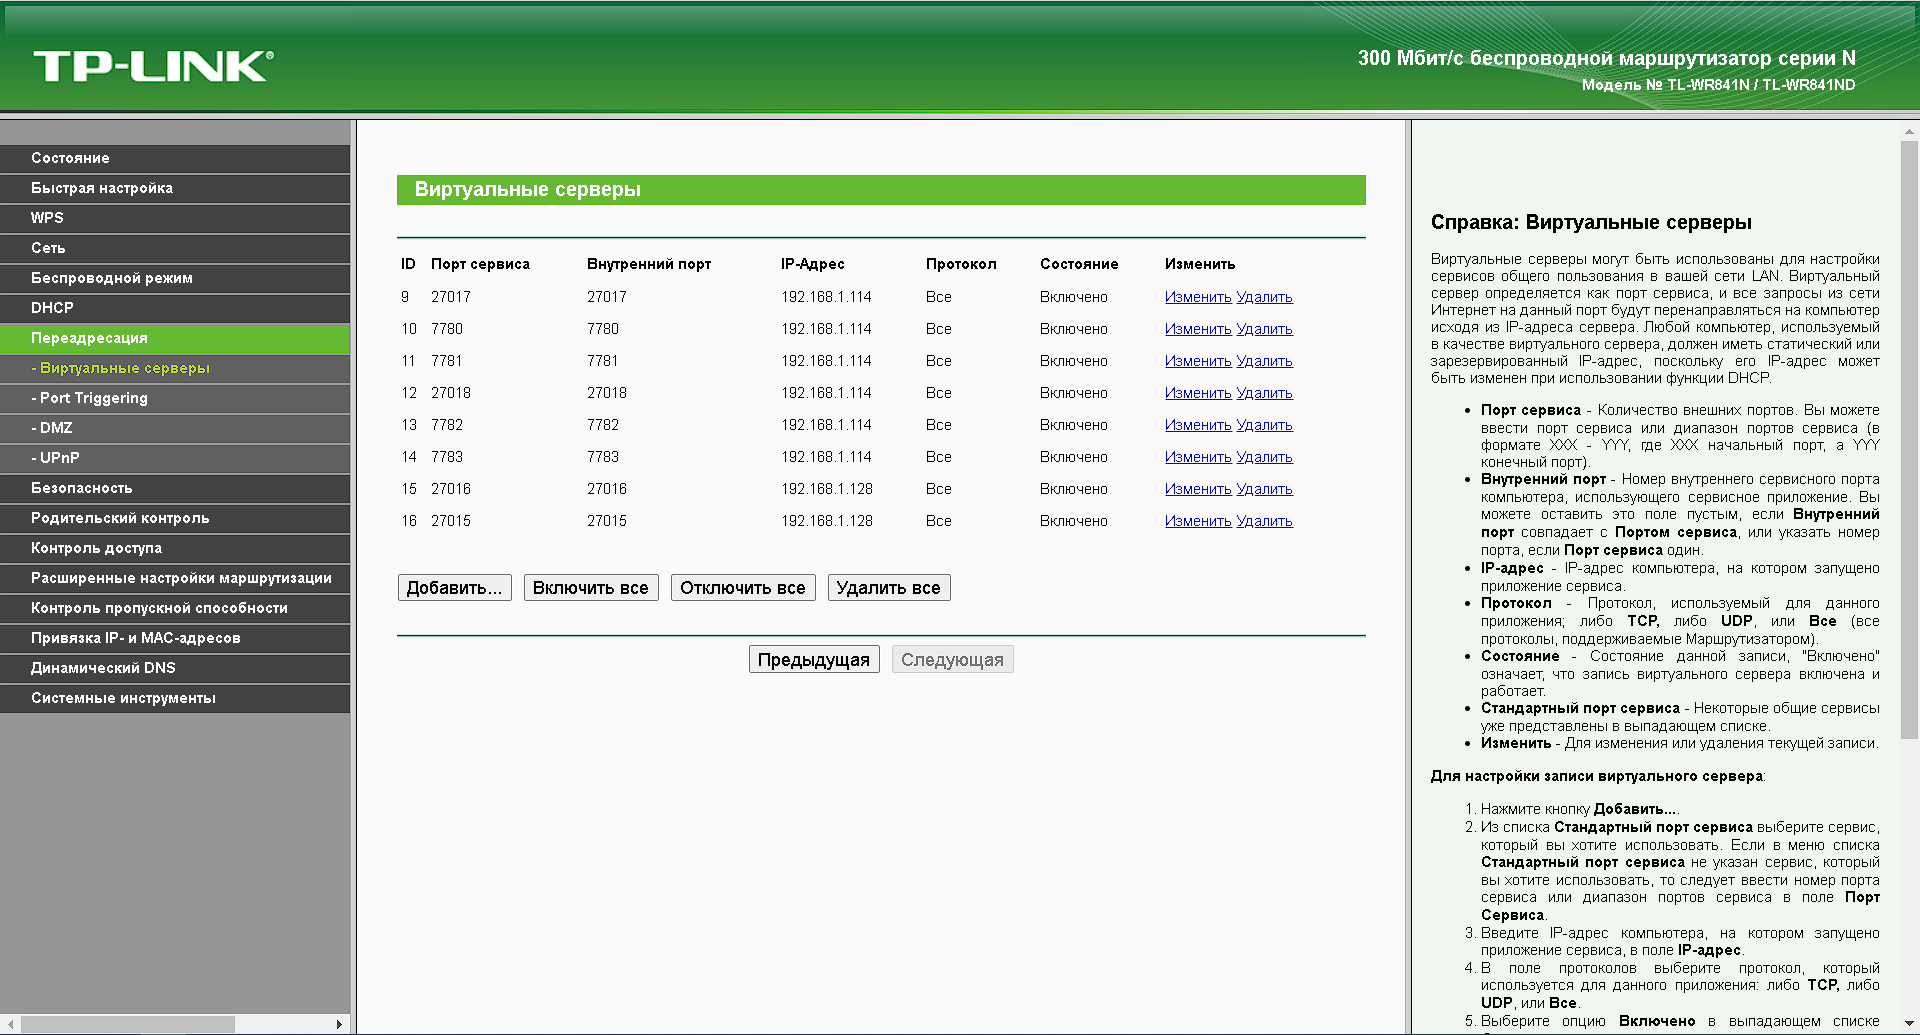This screenshot has height=1035, width=1920.
Task: Click the help panel scroll-up arrow
Action: tap(1909, 131)
